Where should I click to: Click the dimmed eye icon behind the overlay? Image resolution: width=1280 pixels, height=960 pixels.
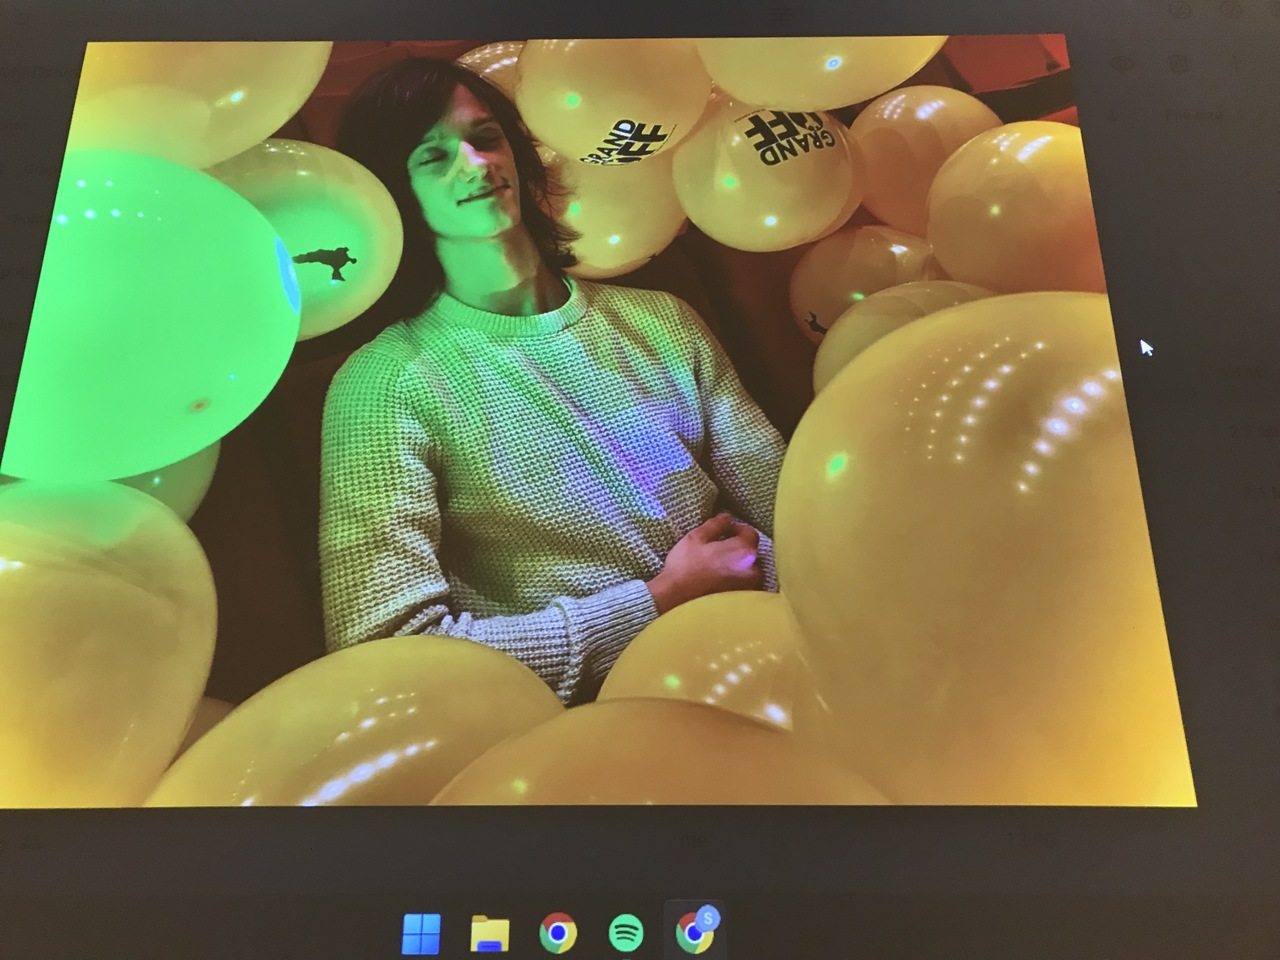point(1124,62)
